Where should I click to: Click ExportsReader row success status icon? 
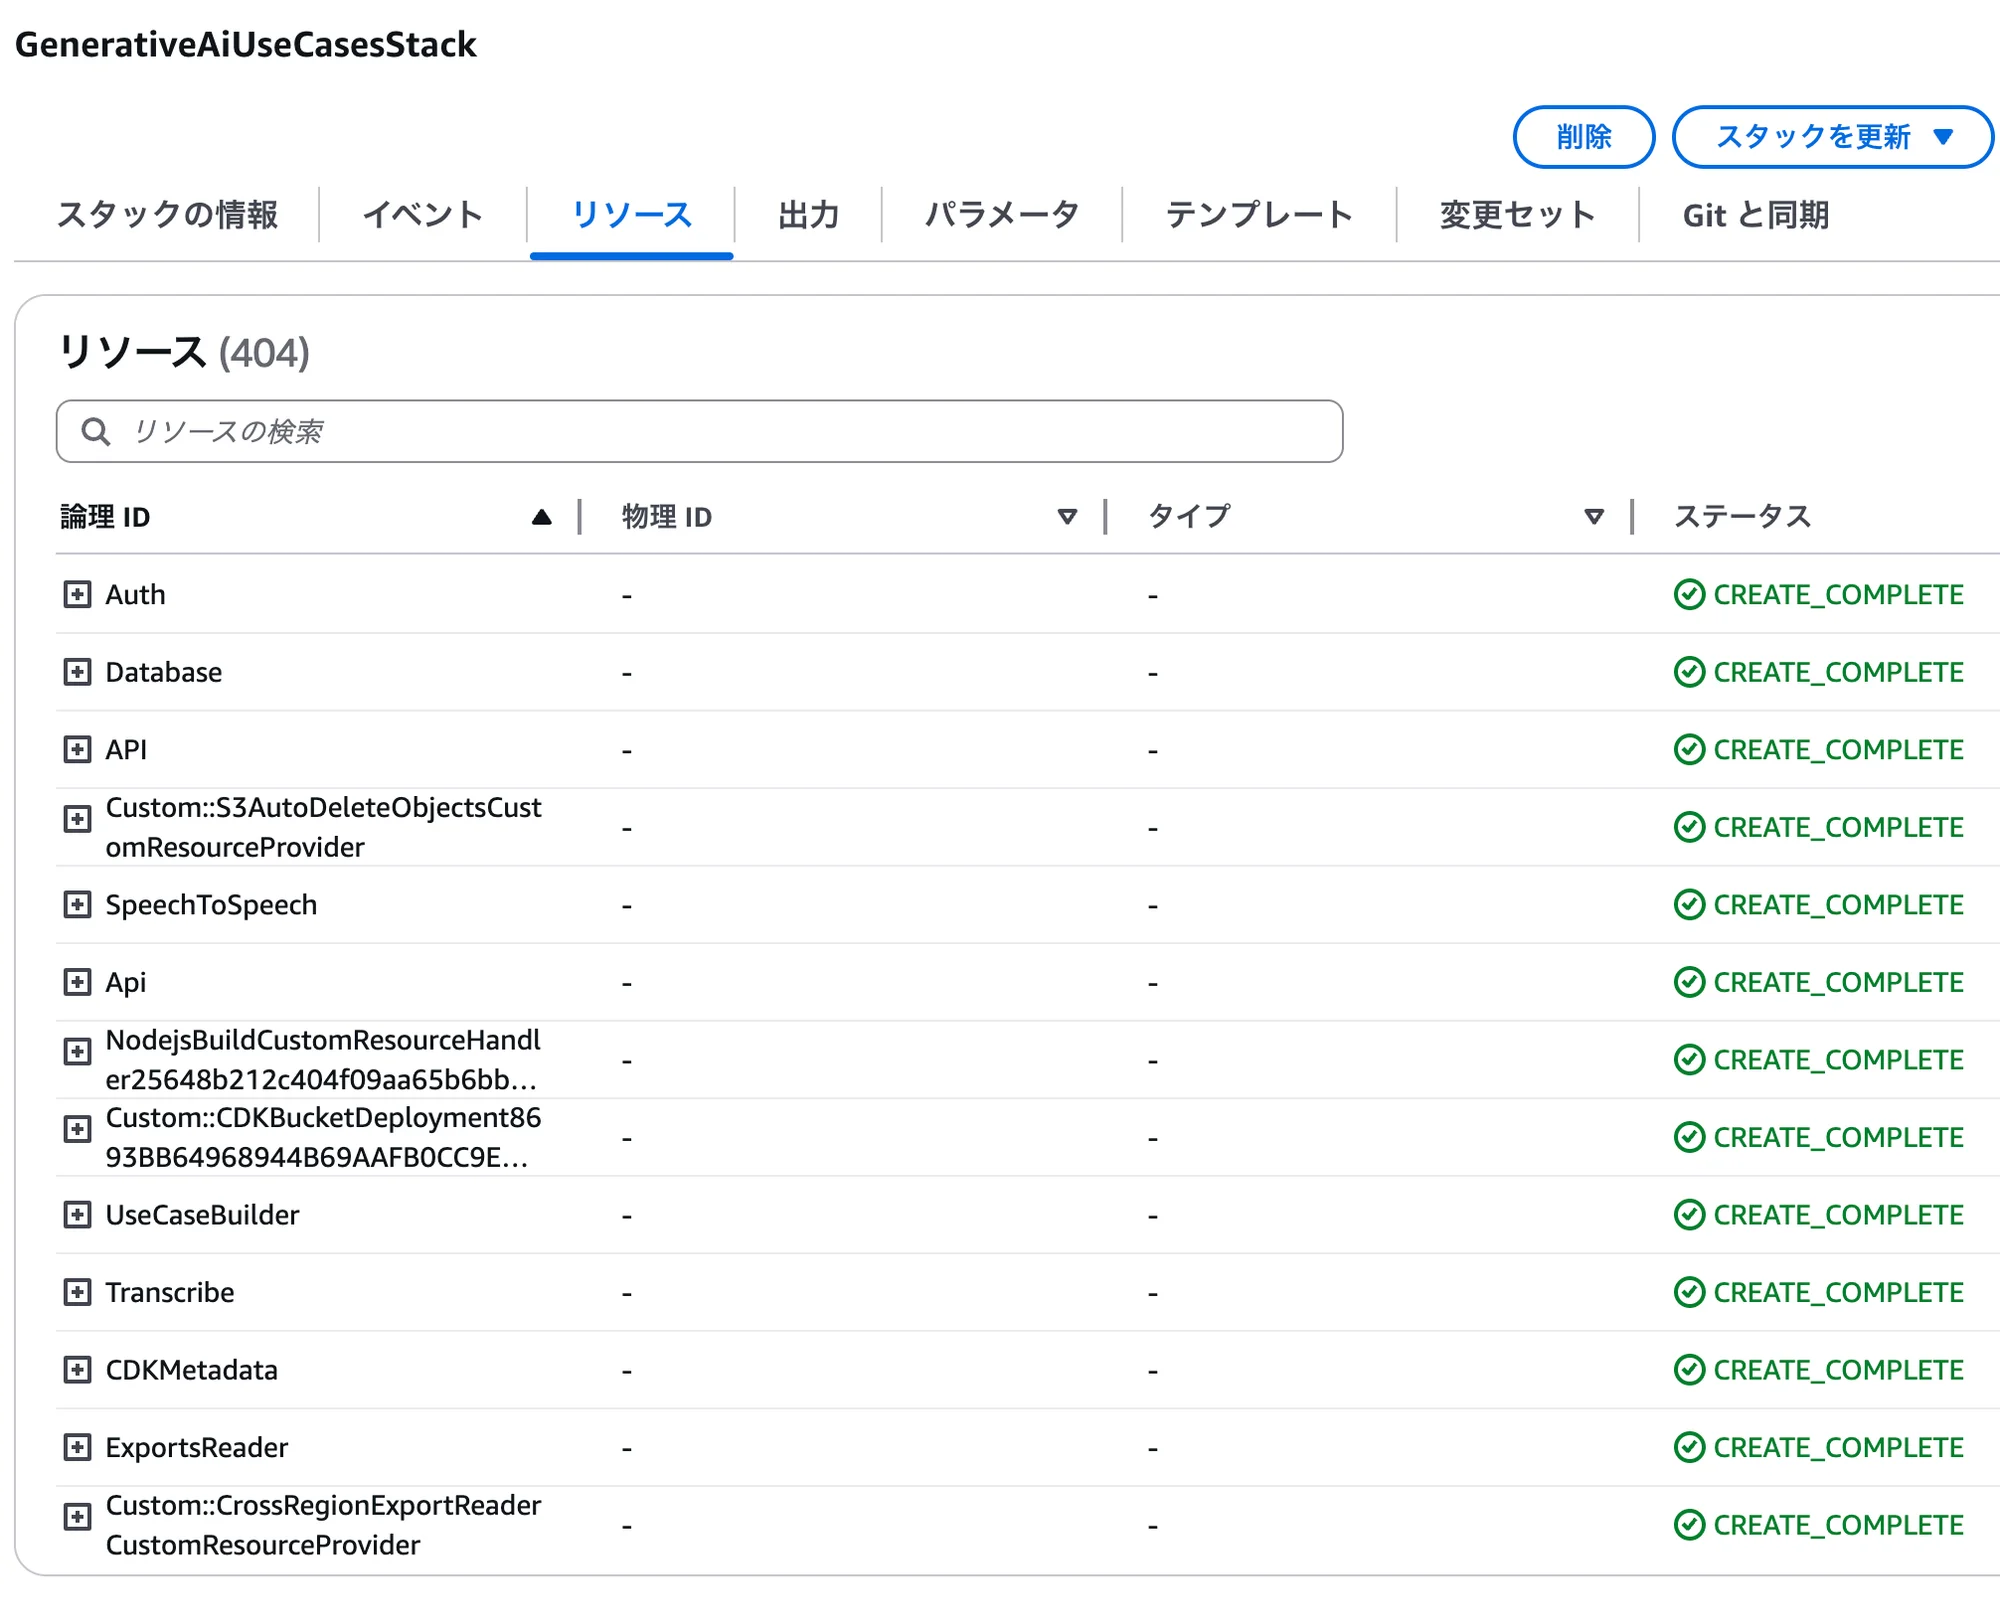[x=1689, y=1447]
